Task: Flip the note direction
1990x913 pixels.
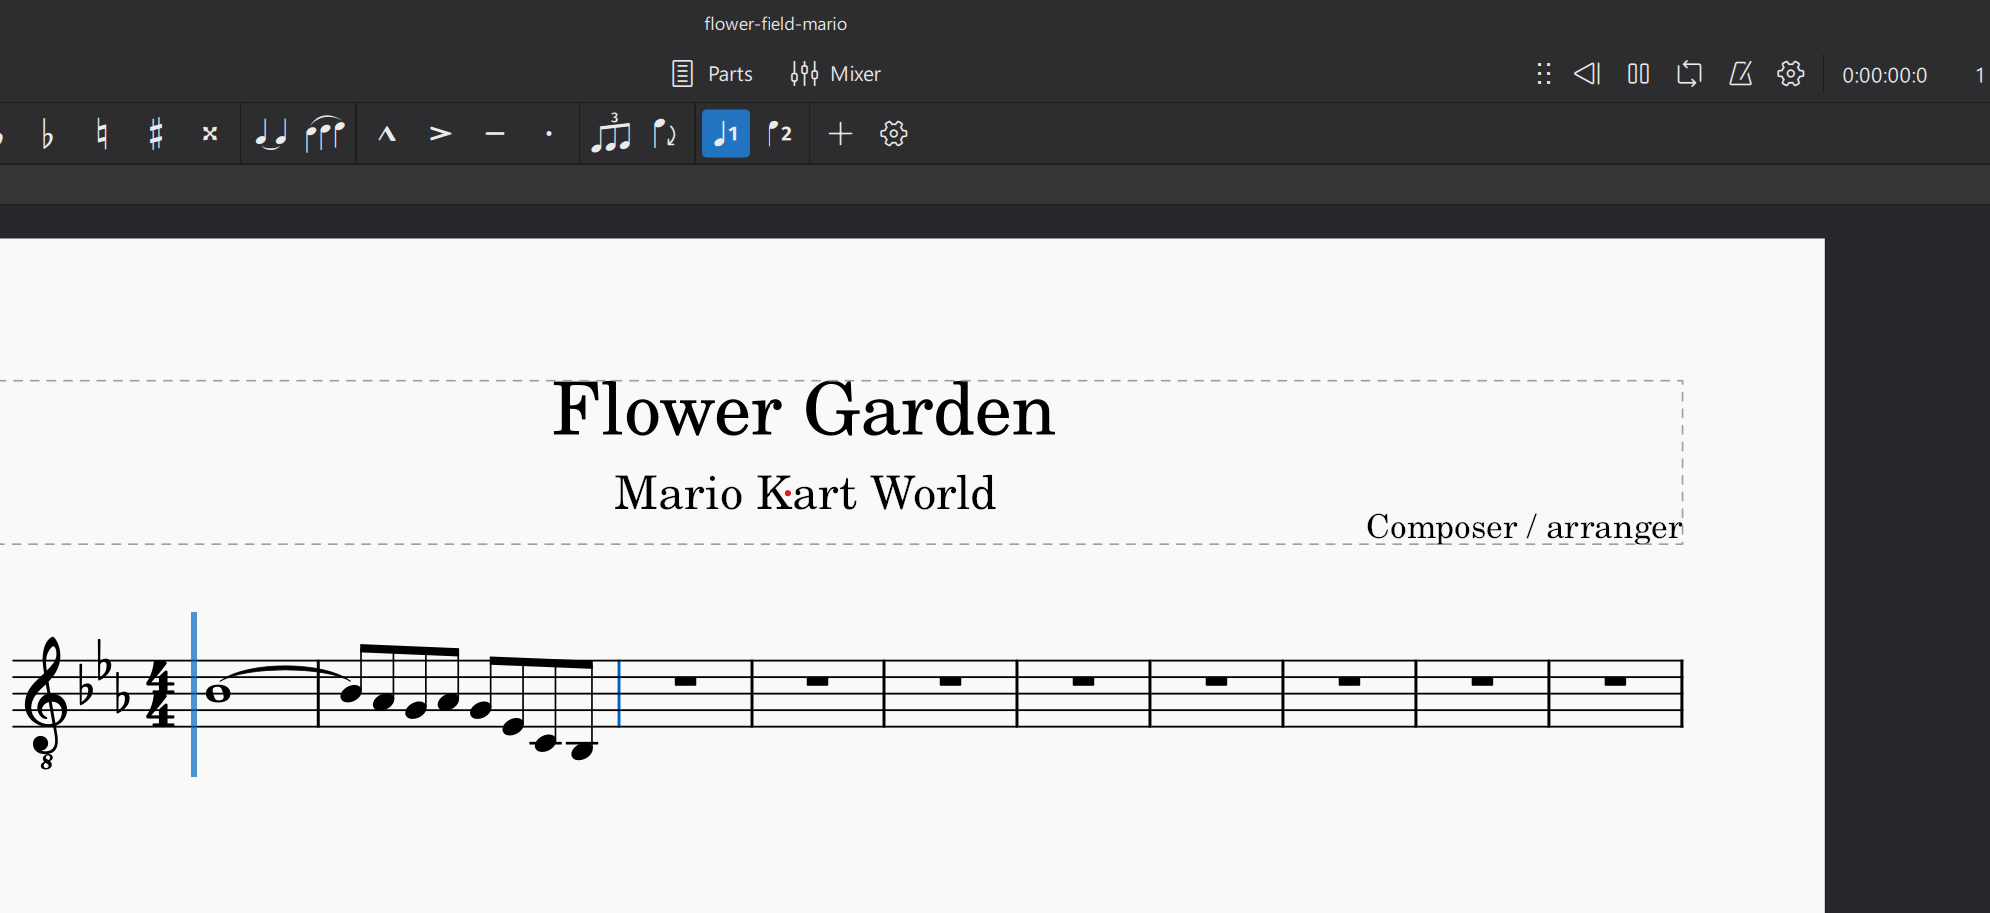Action: [x=665, y=133]
